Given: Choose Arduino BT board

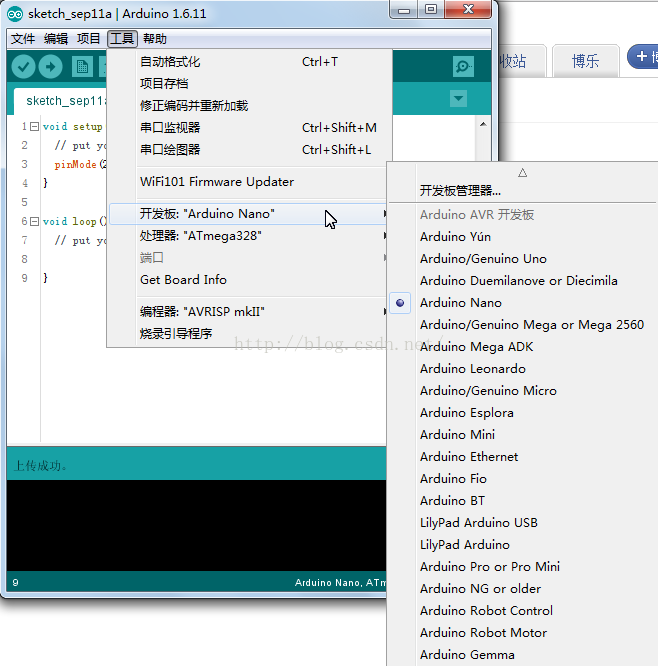Looking at the screenshot, I should click(x=523, y=501).
